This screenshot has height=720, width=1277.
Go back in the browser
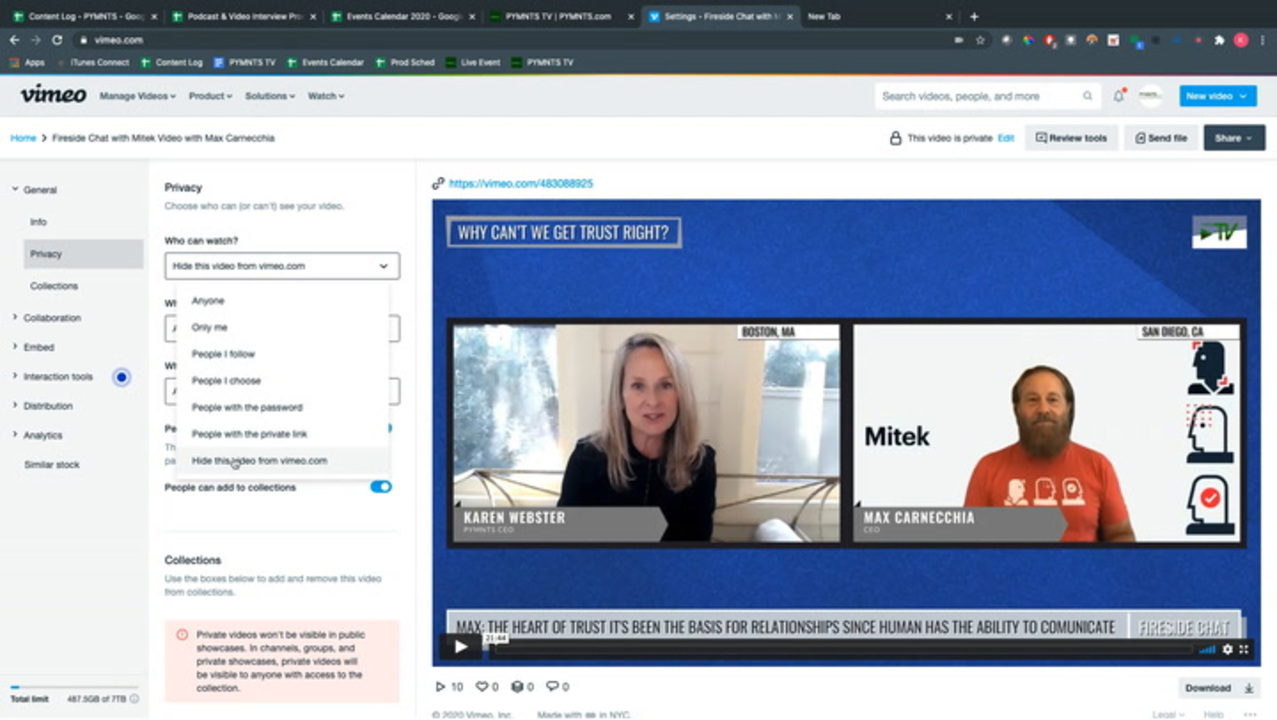click(14, 40)
